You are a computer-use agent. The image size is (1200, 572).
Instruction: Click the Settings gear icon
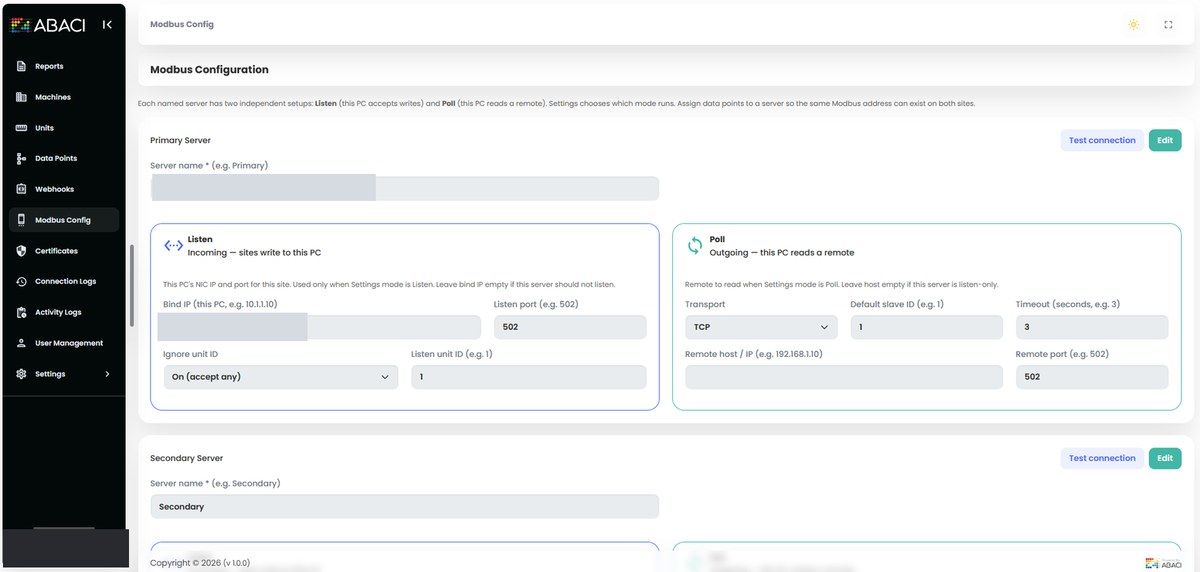coord(22,374)
